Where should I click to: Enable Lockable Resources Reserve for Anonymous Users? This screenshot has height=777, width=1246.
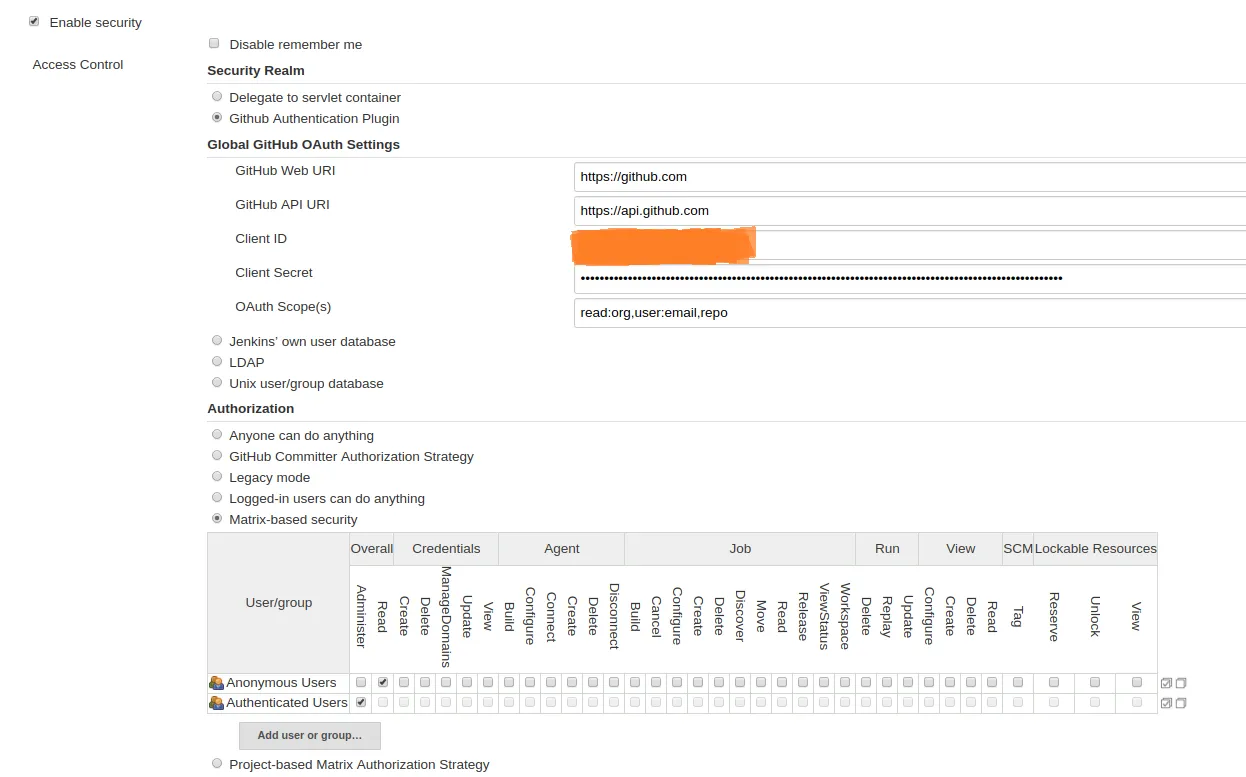click(1054, 682)
